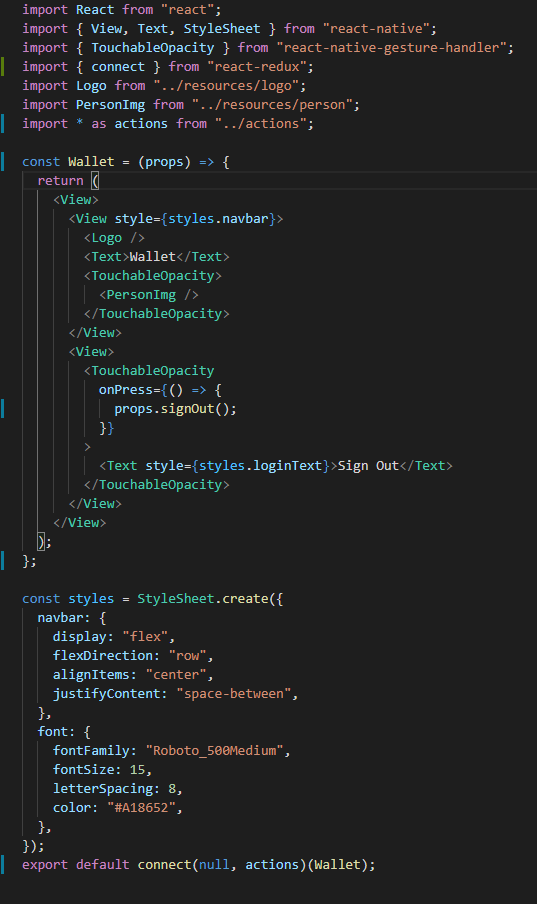The width and height of the screenshot is (537, 904).
Task: Click the Wallet text between Text tags
Action: click(153, 257)
